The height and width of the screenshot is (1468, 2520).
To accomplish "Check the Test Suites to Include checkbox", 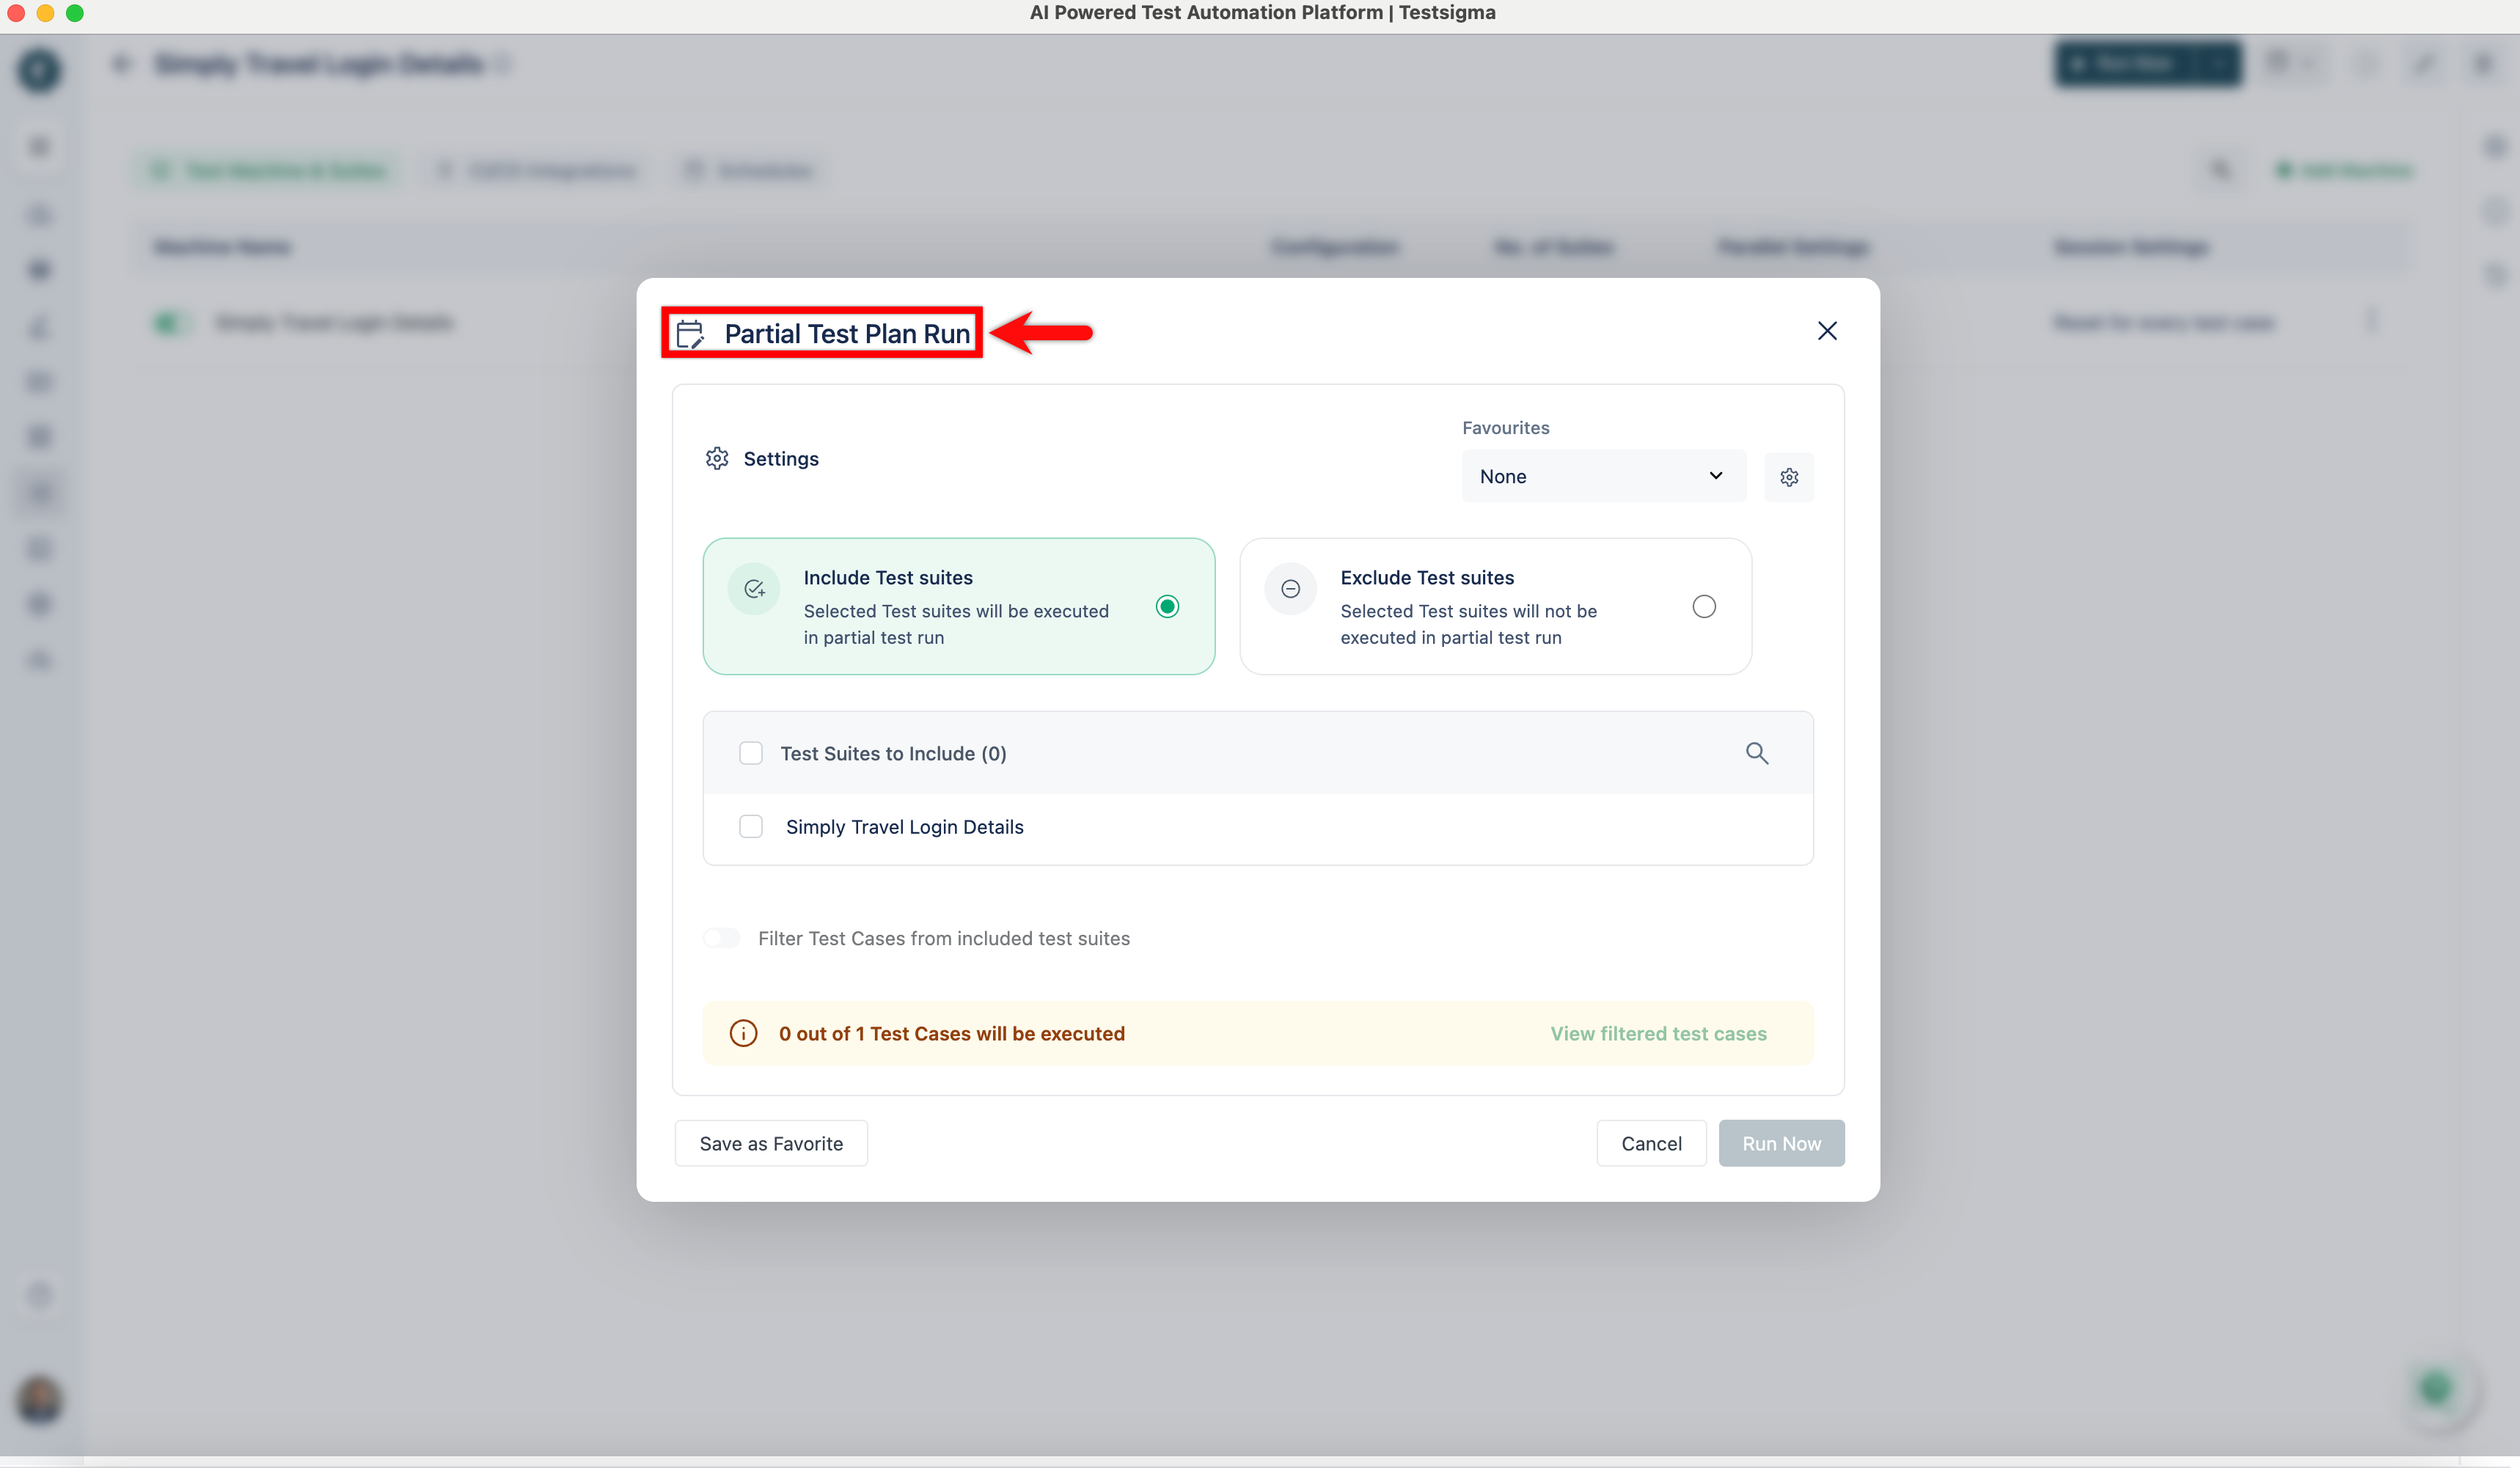I will (751, 753).
